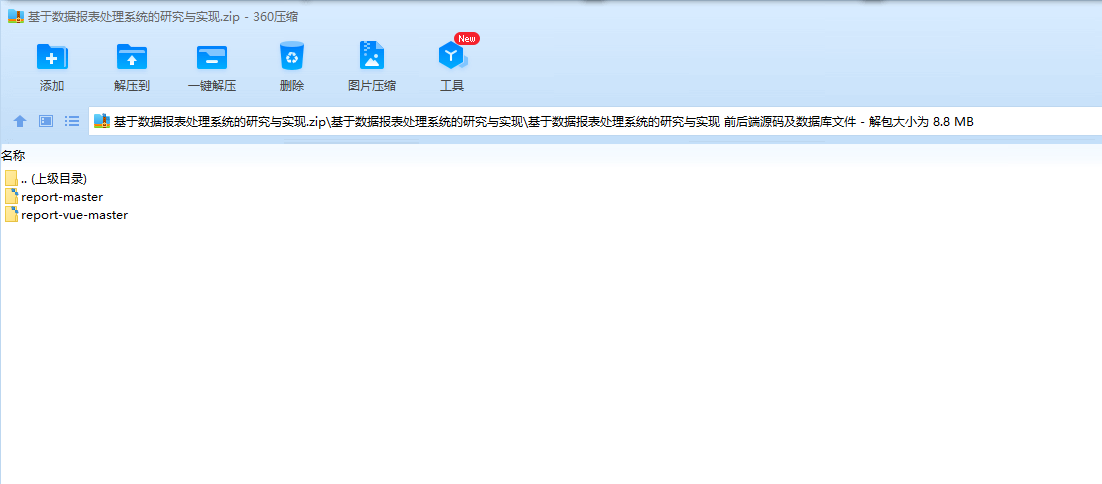
Task: Click the folder icon of report-vue-master
Action: 11,215
